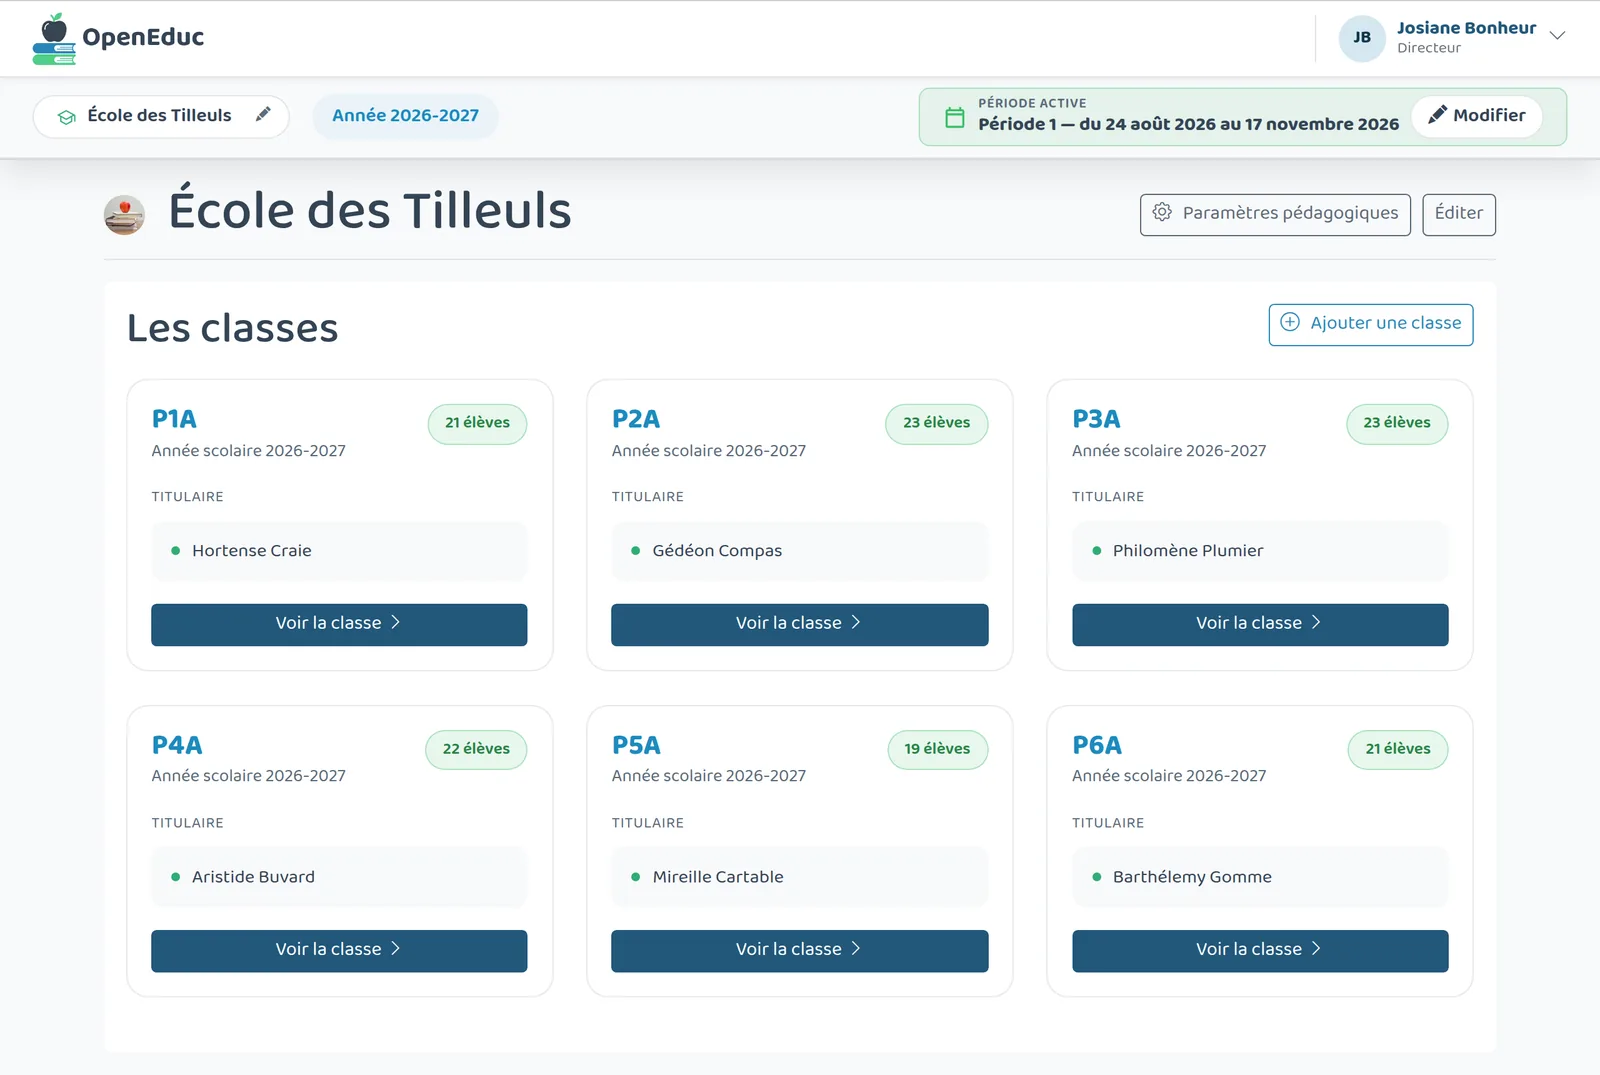Click Ajouter une classe
The image size is (1600, 1075).
pyautogui.click(x=1371, y=324)
